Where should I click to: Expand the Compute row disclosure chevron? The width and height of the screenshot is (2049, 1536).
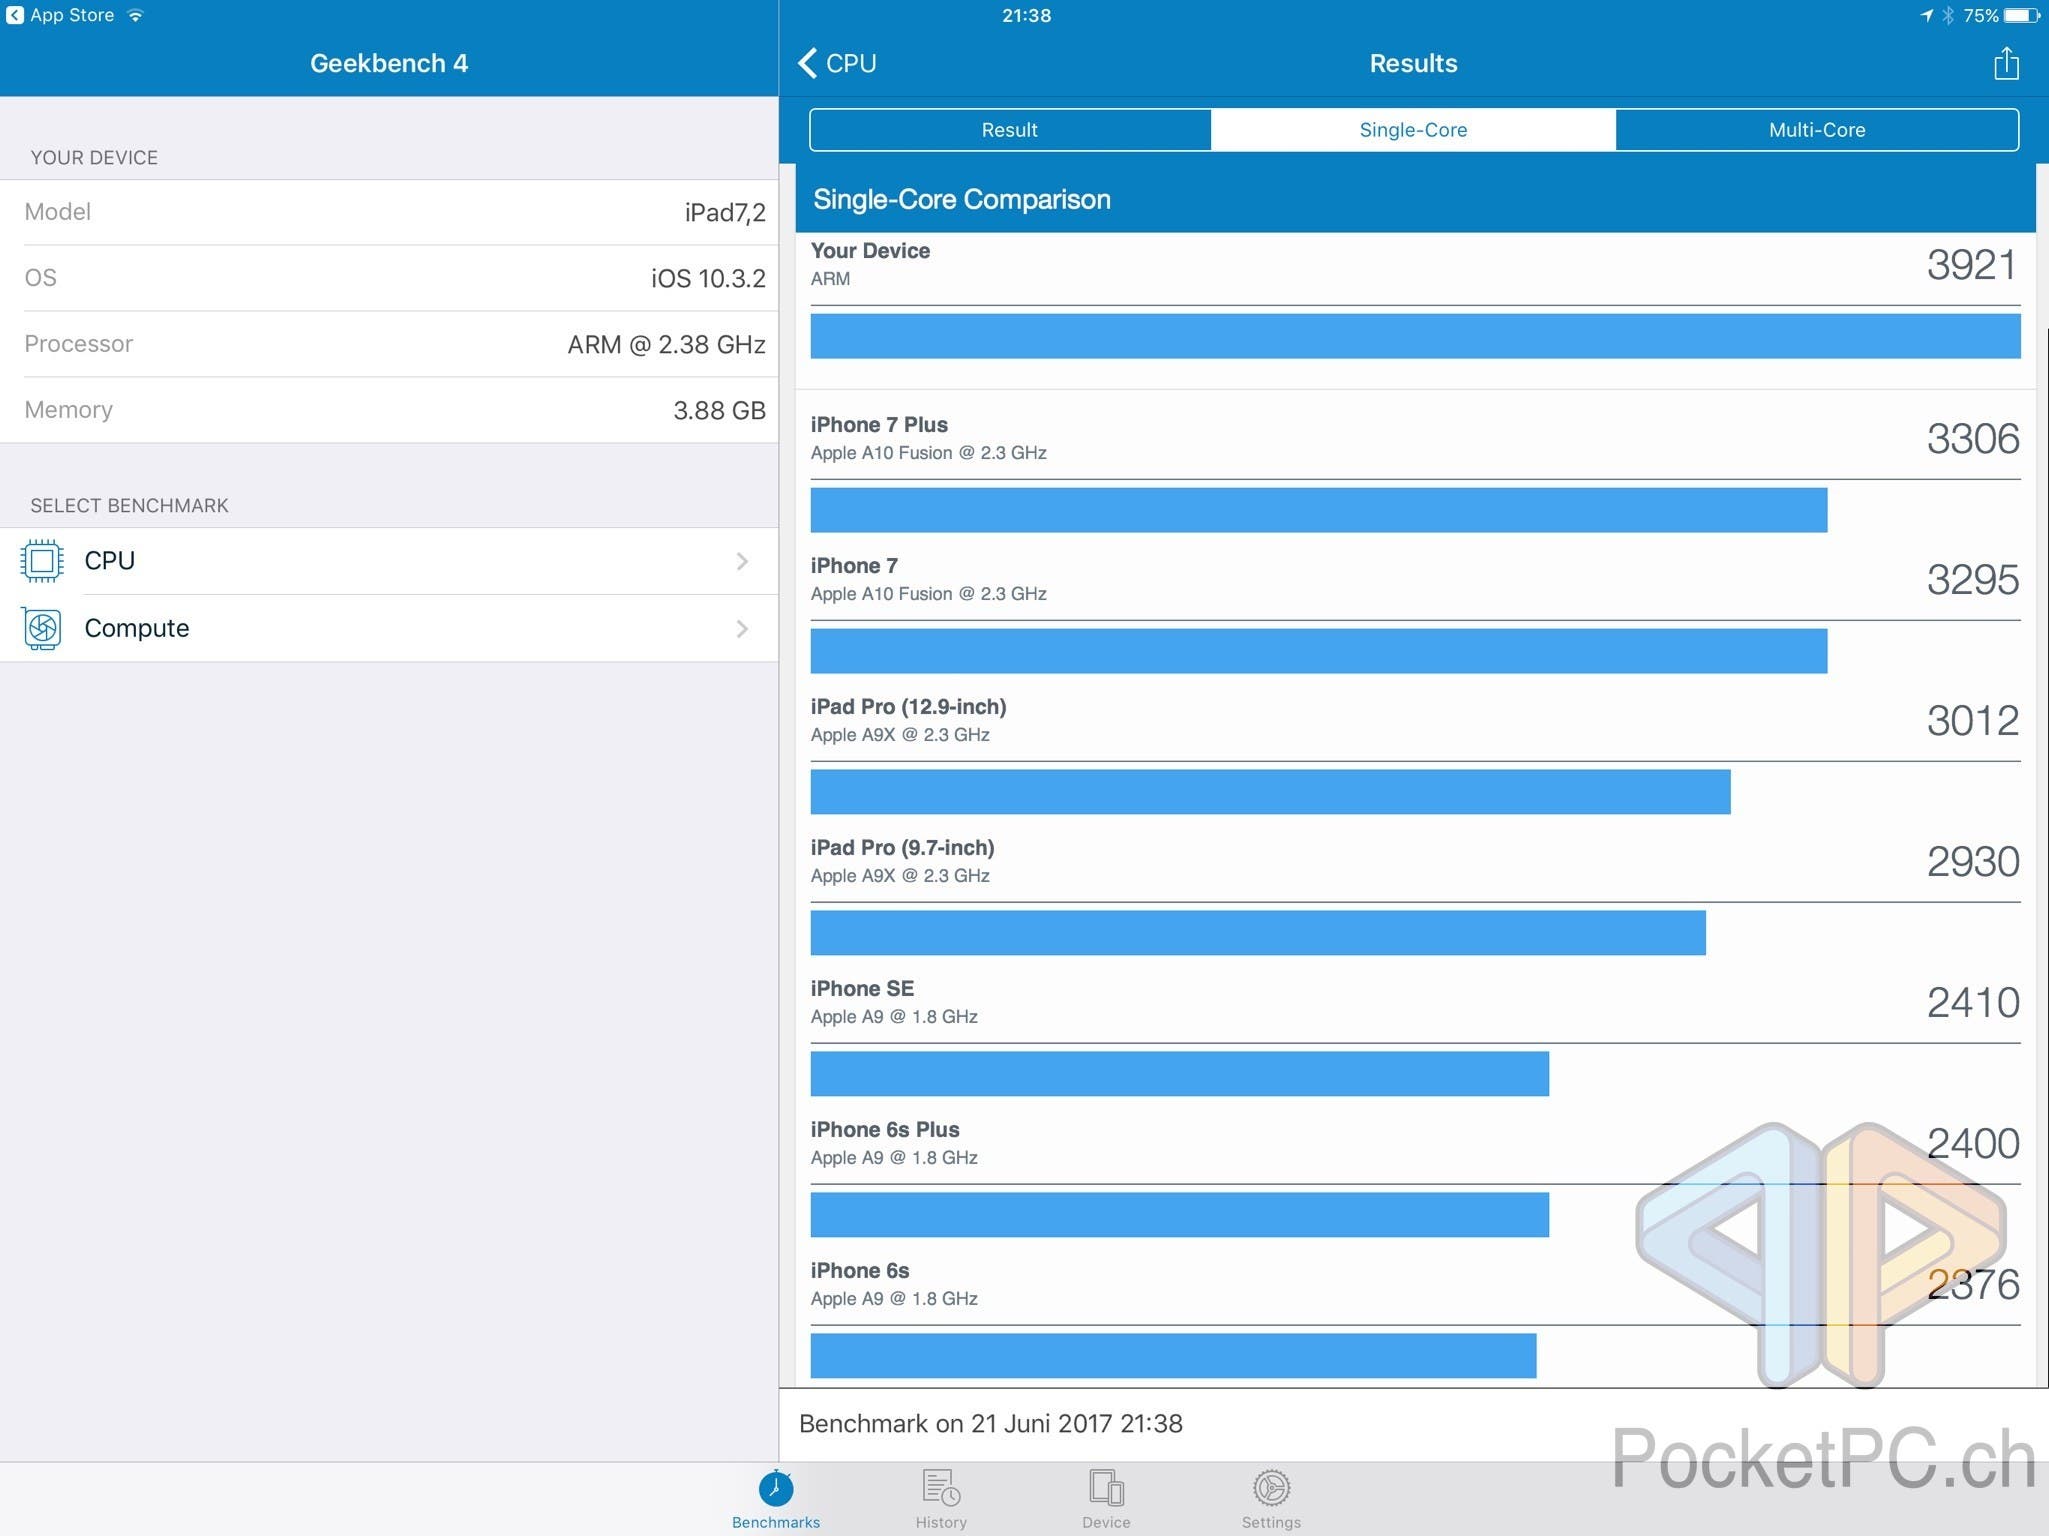pos(742,628)
